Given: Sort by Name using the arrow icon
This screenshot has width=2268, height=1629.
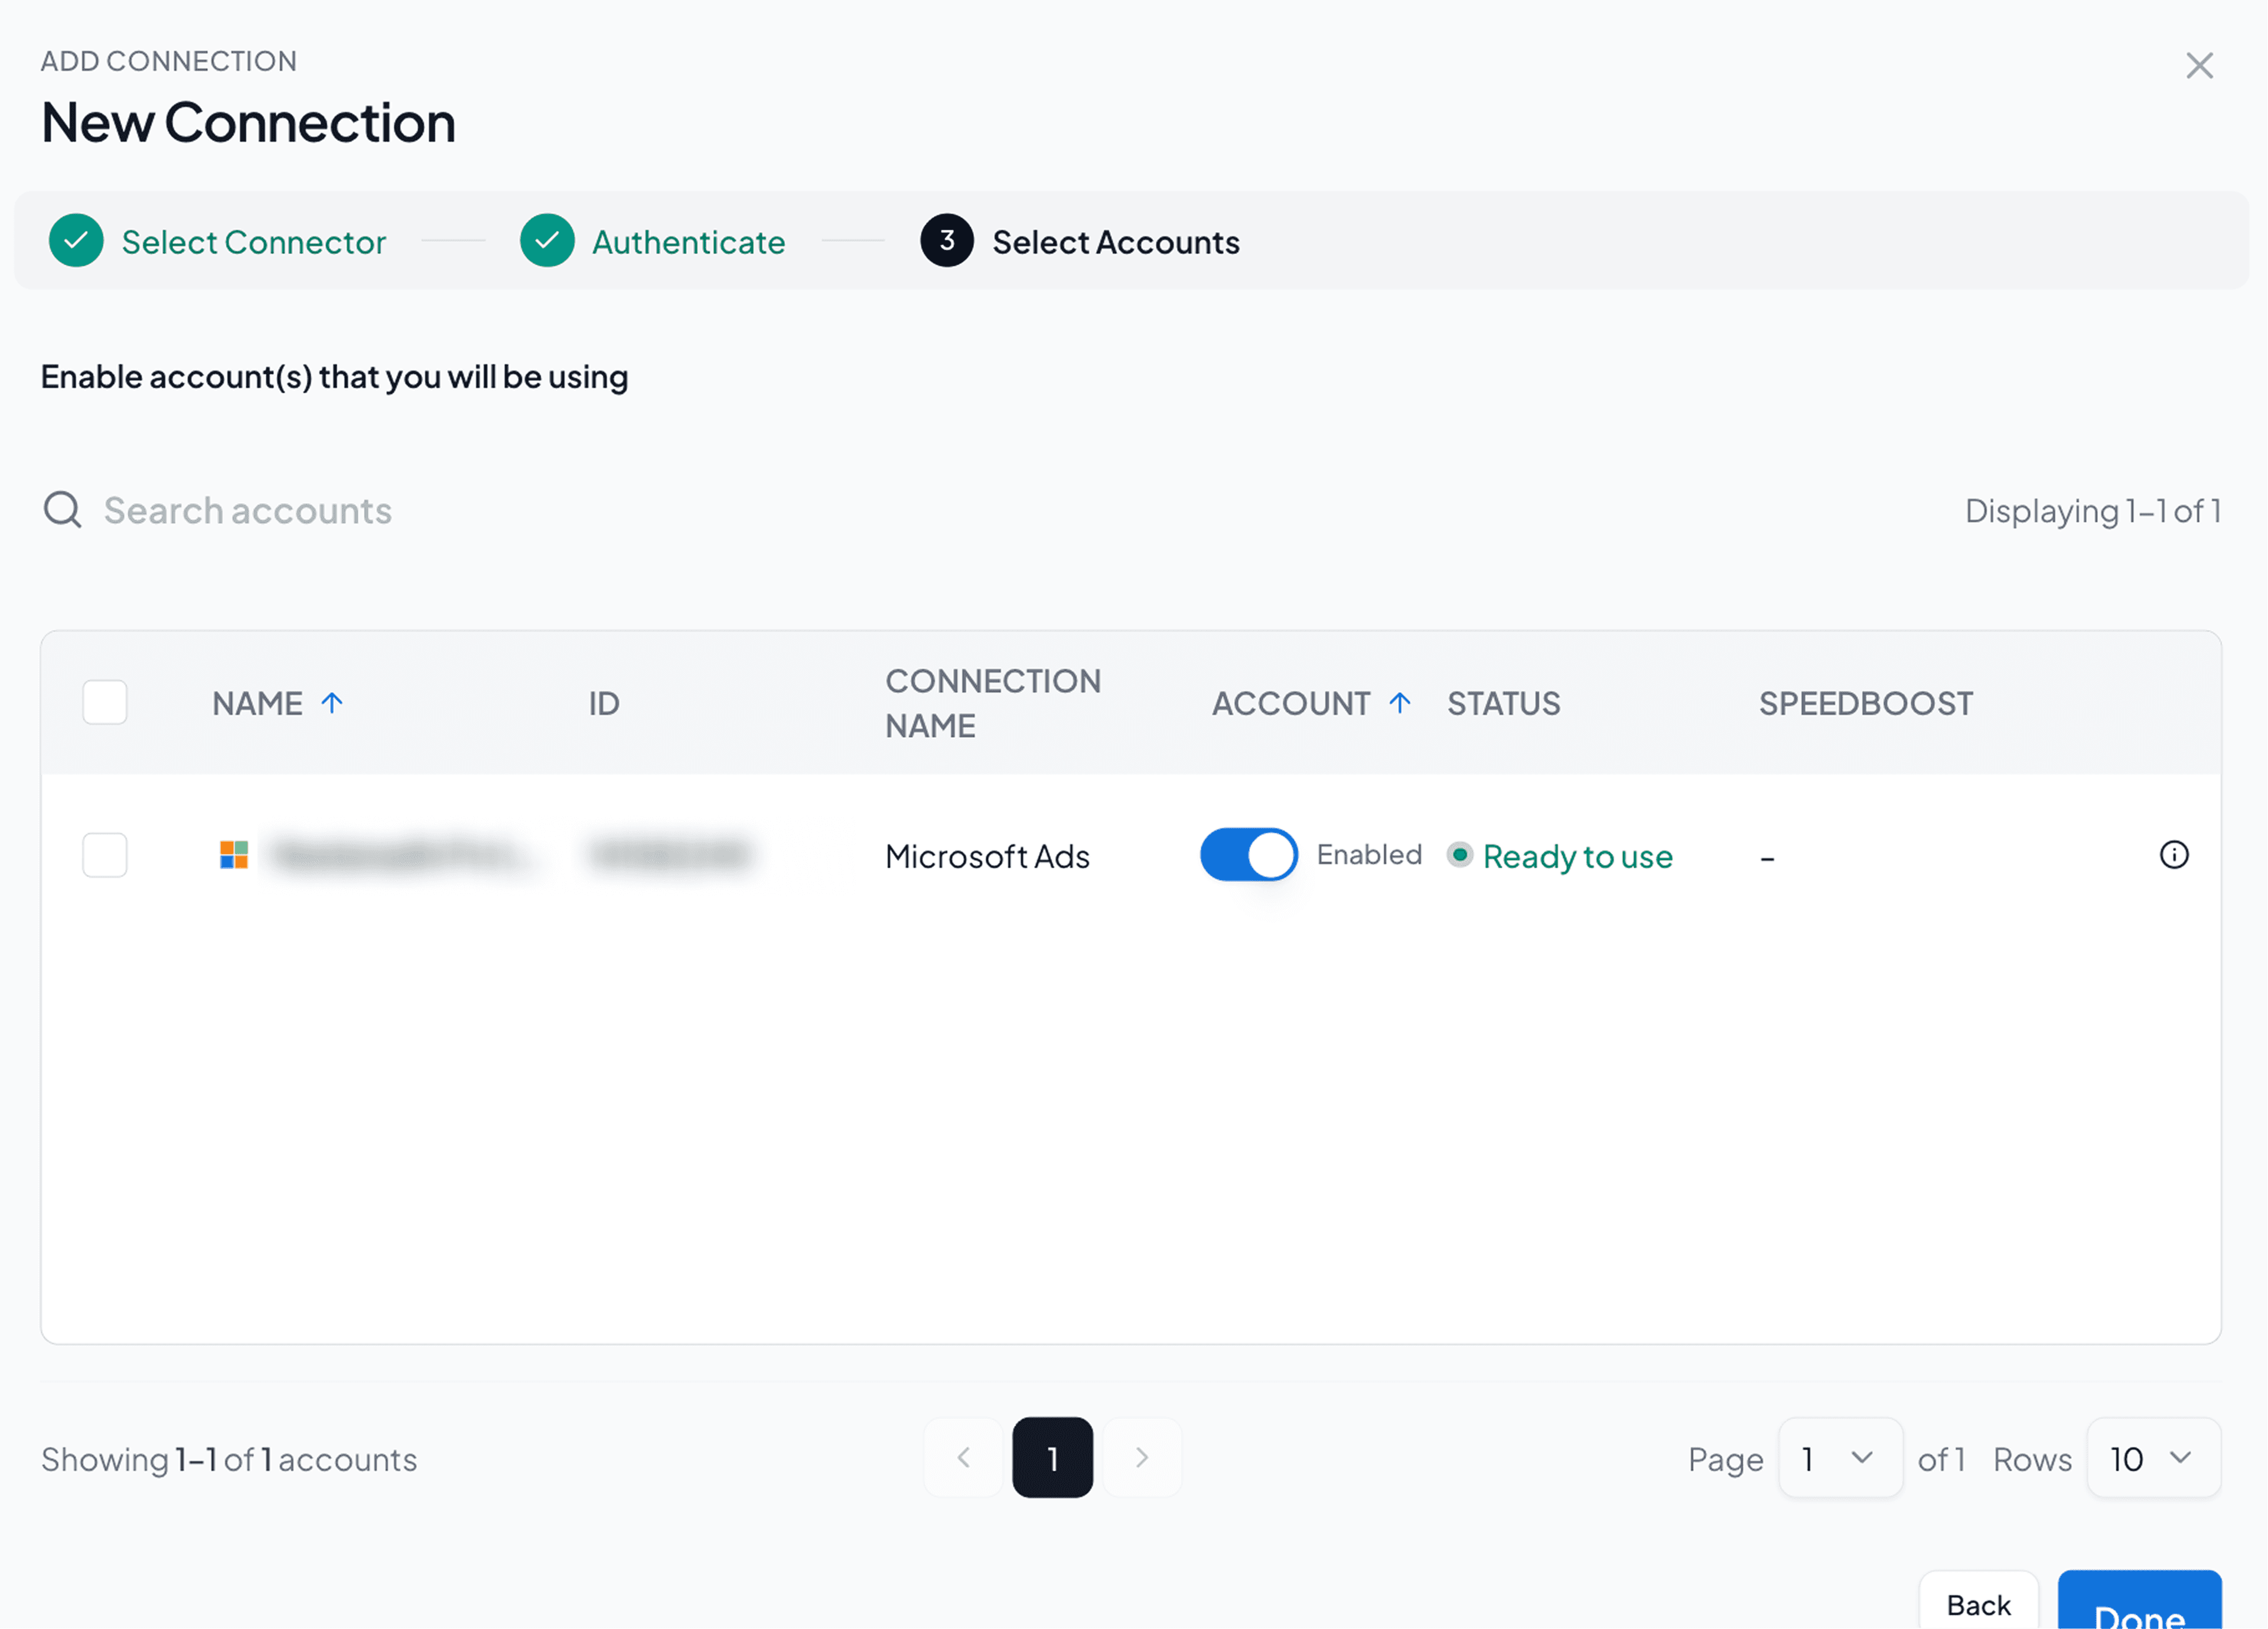Looking at the screenshot, I should pos(332,703).
